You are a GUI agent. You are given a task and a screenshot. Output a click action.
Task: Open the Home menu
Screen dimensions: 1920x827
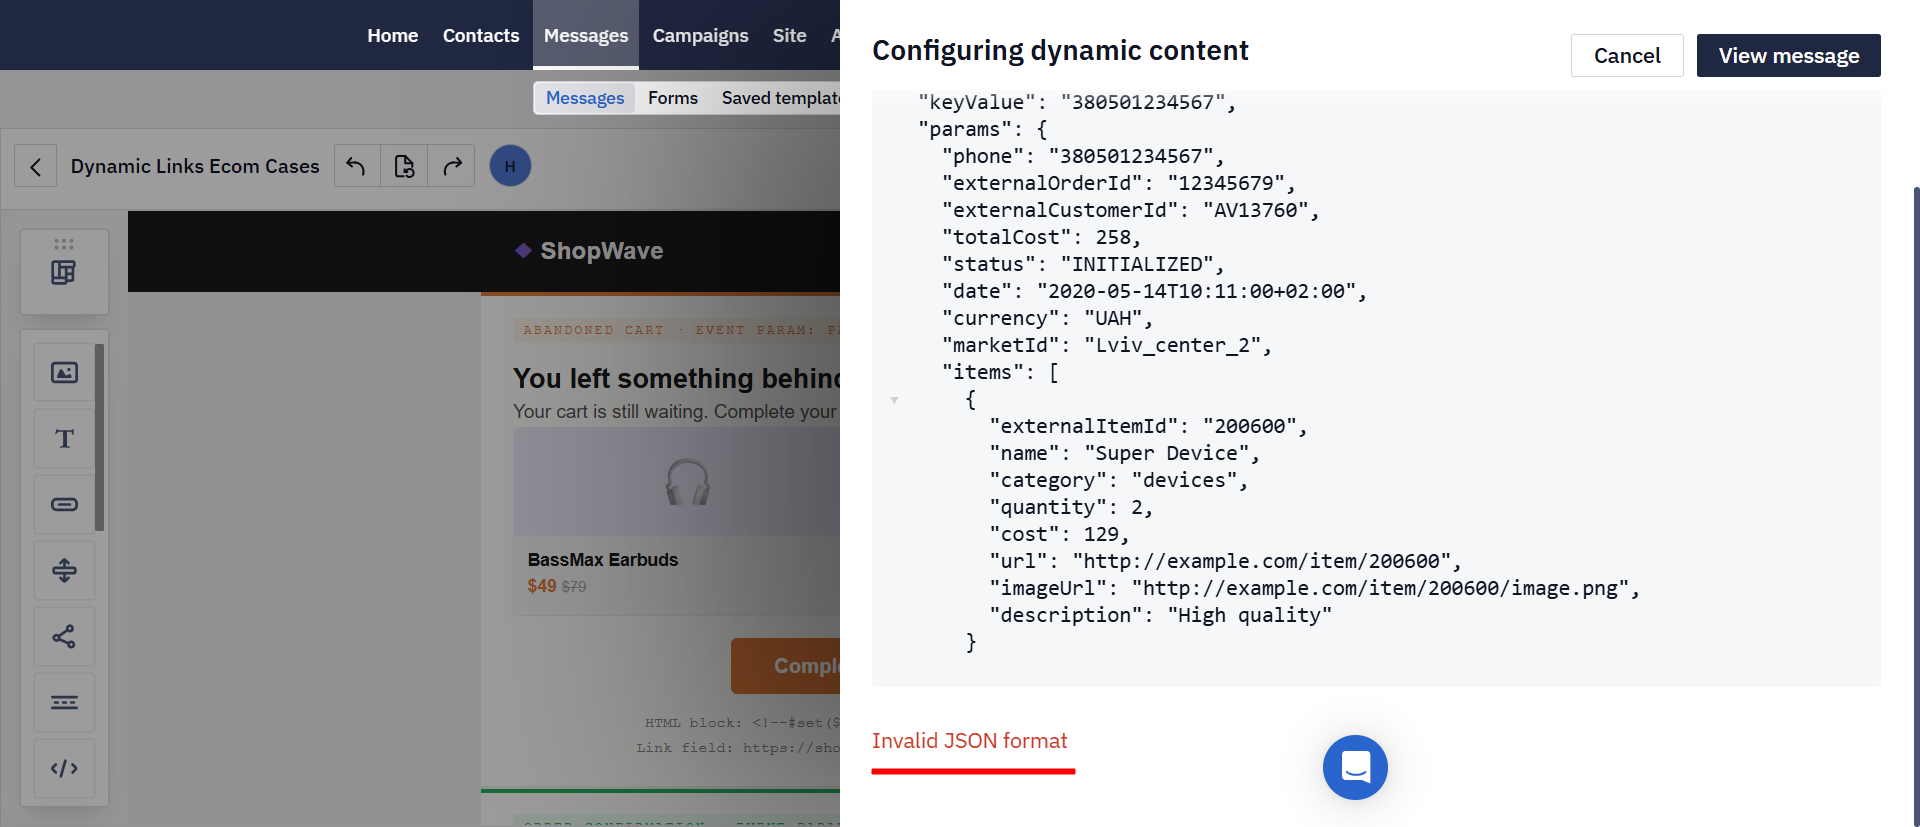pyautogui.click(x=392, y=35)
